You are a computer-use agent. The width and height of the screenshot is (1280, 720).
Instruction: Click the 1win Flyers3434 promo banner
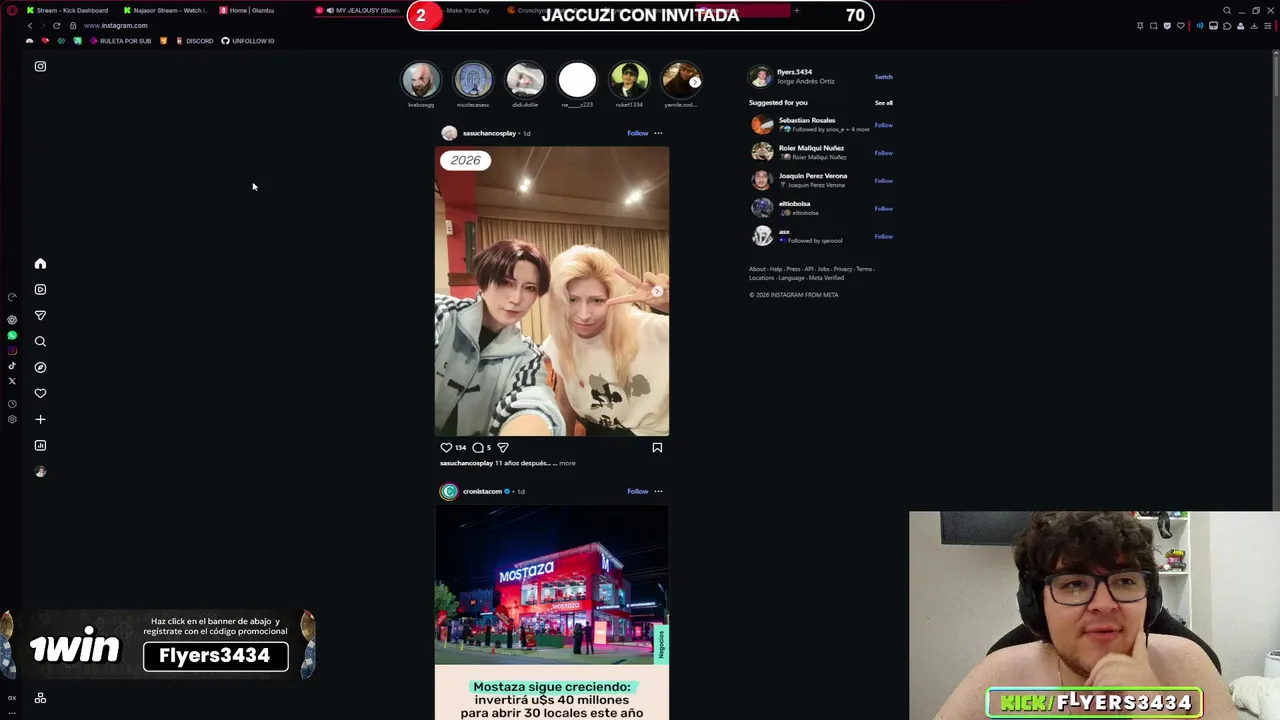point(158,644)
